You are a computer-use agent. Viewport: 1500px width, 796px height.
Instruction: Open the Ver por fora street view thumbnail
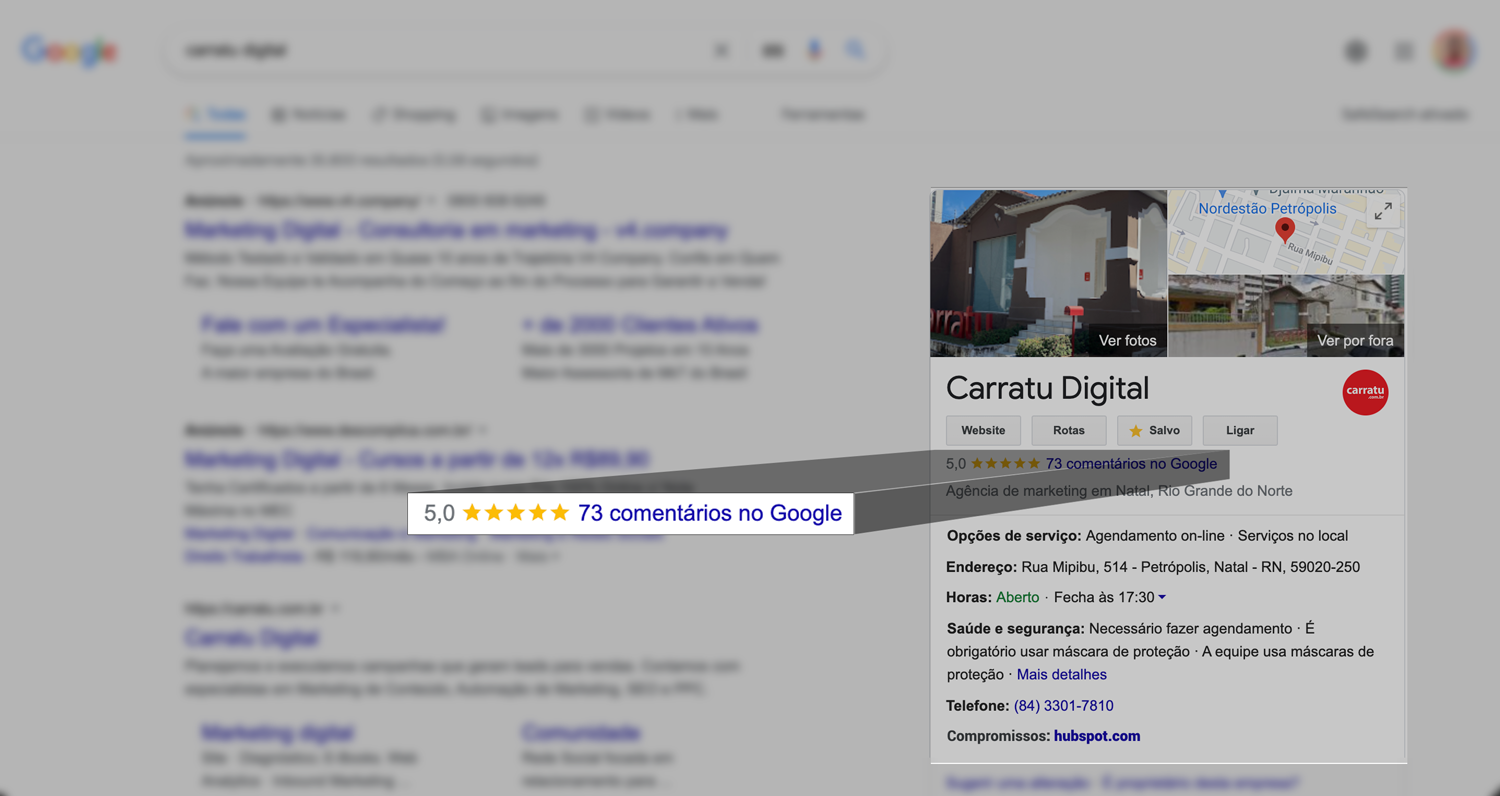tap(1286, 316)
